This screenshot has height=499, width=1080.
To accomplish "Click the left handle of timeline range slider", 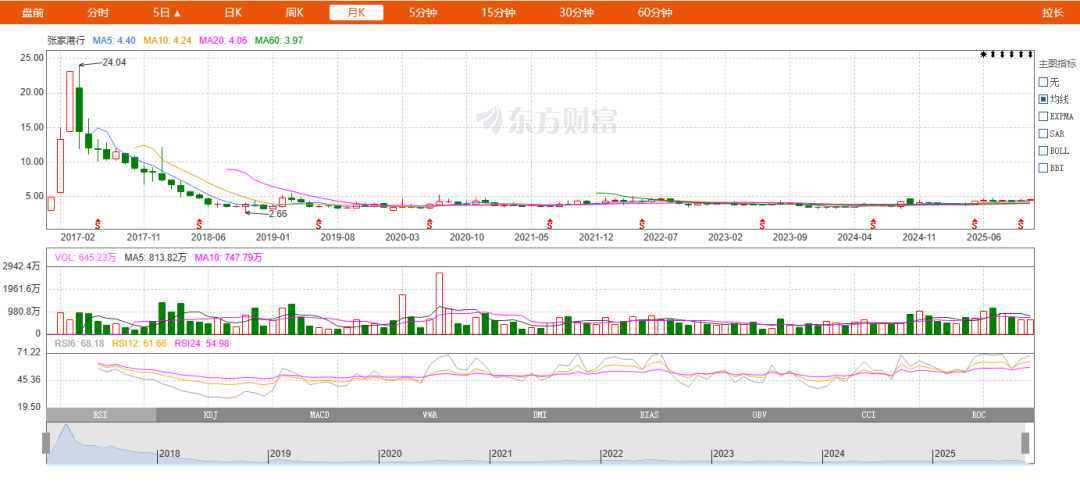I will 46,443.
